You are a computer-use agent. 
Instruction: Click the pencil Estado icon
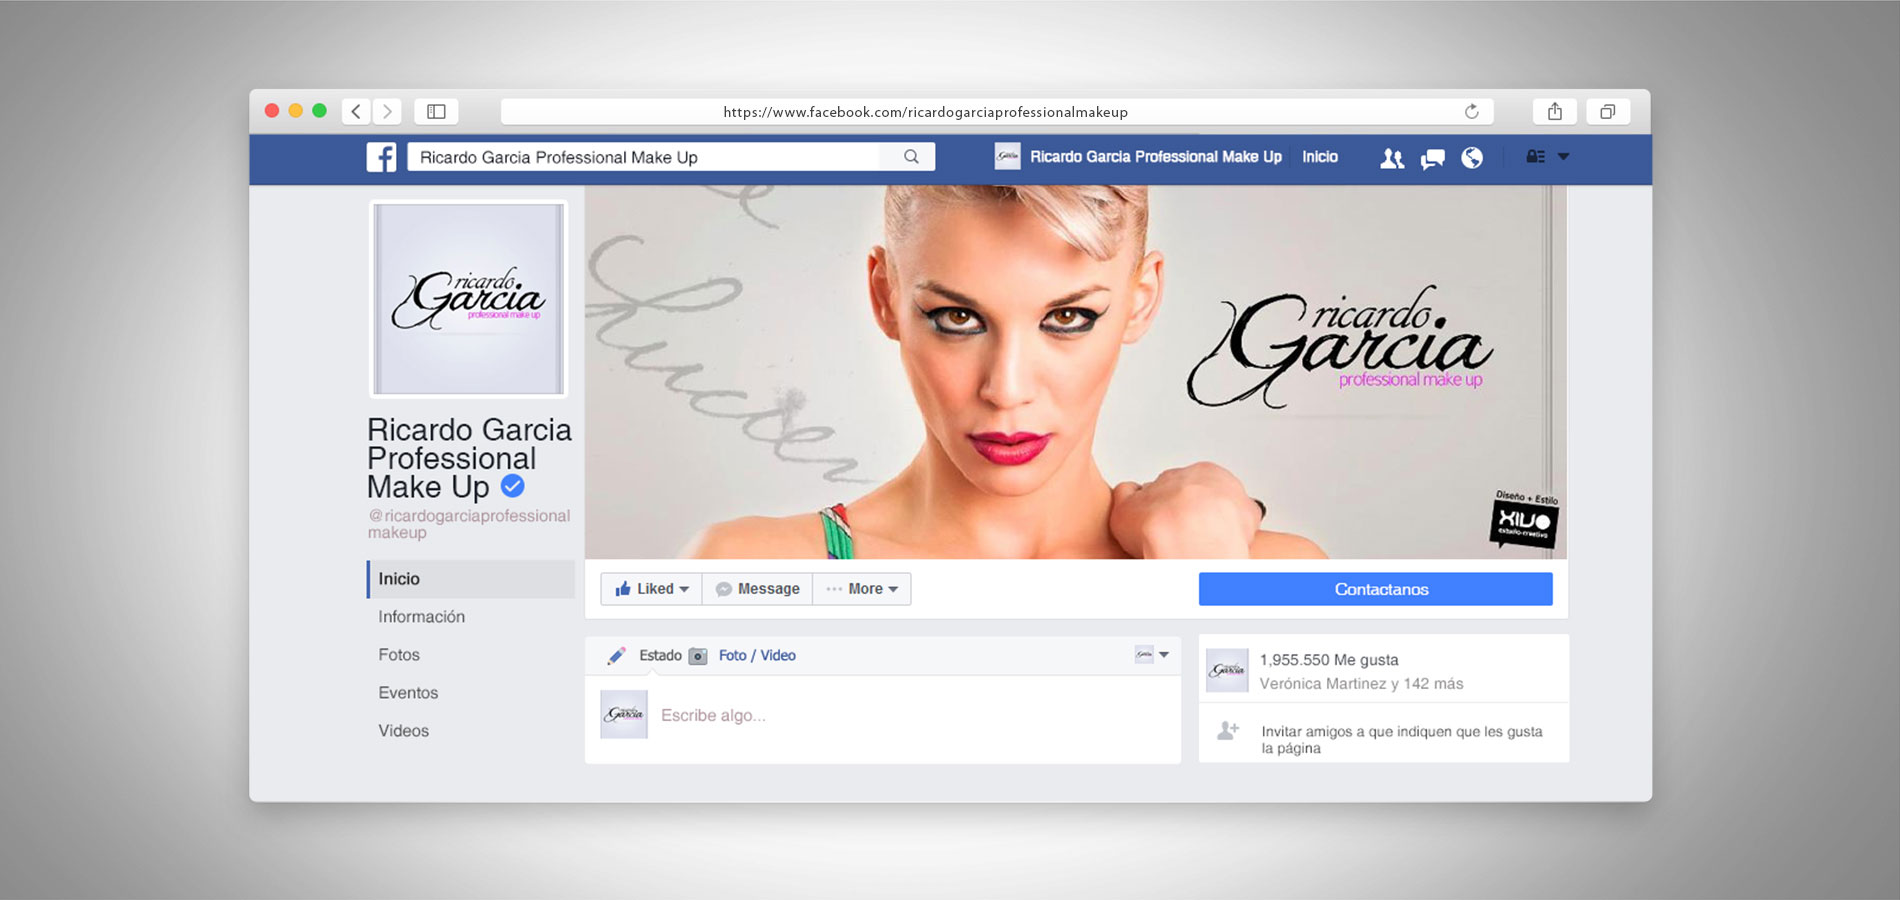(617, 656)
